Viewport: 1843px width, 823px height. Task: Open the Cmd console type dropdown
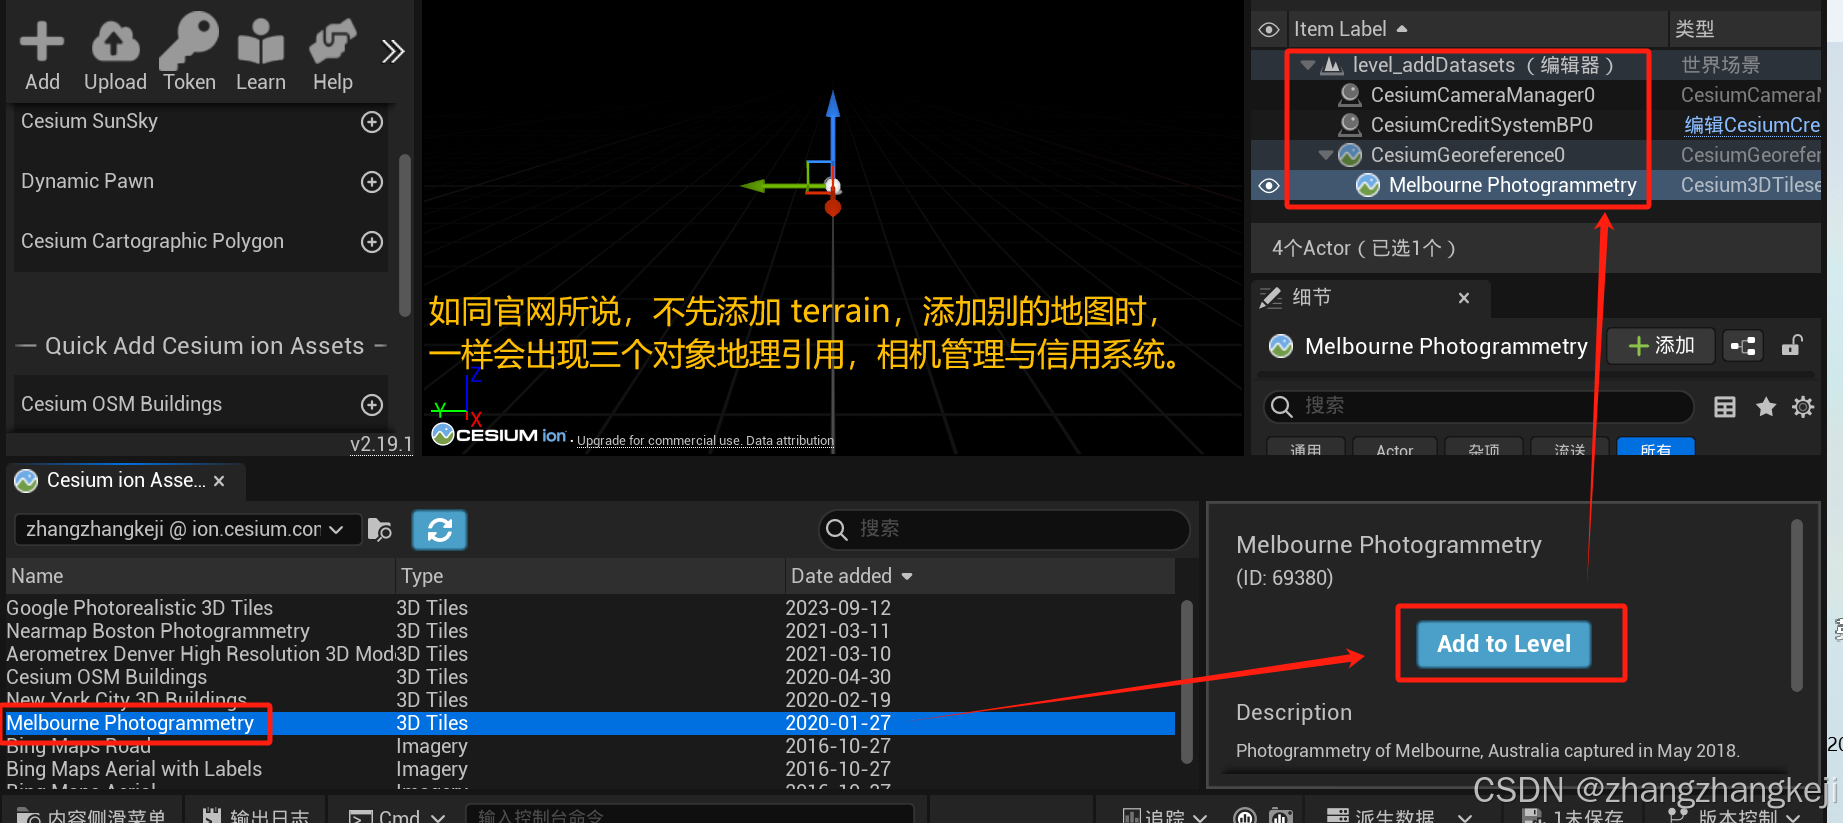(x=397, y=816)
